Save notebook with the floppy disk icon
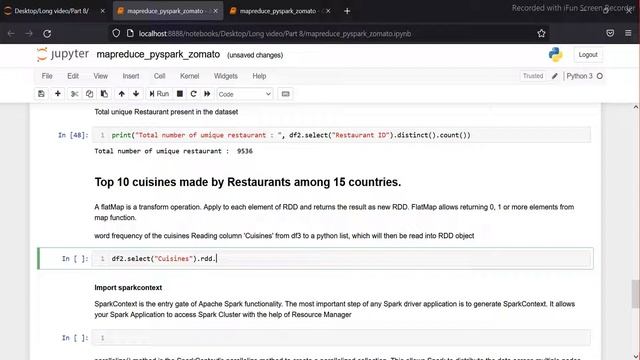Viewport: 640px width, 360px height. (41, 94)
